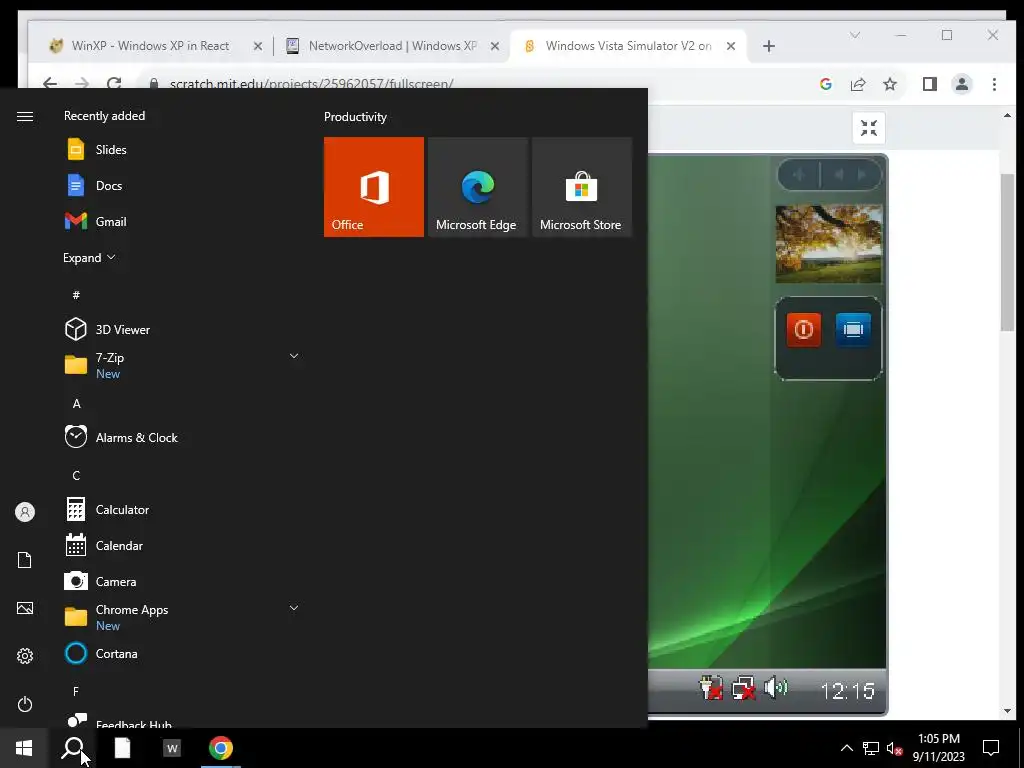This screenshot has width=1024, height=768.
Task: Toggle the Chrome side panel icon
Action: pyautogui.click(x=930, y=84)
